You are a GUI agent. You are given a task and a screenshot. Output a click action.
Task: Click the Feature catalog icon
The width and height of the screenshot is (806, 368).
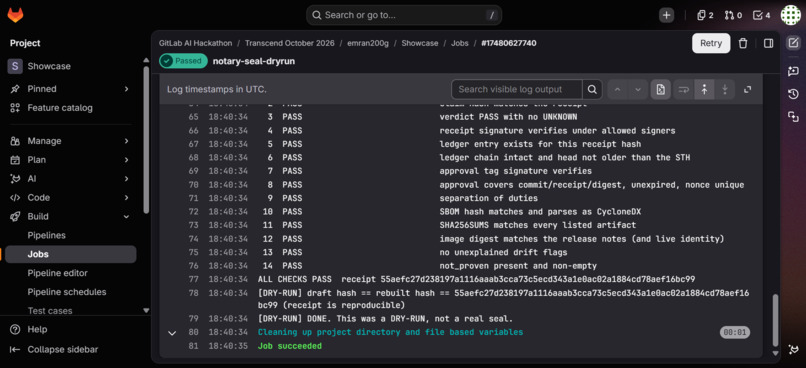click(x=15, y=108)
